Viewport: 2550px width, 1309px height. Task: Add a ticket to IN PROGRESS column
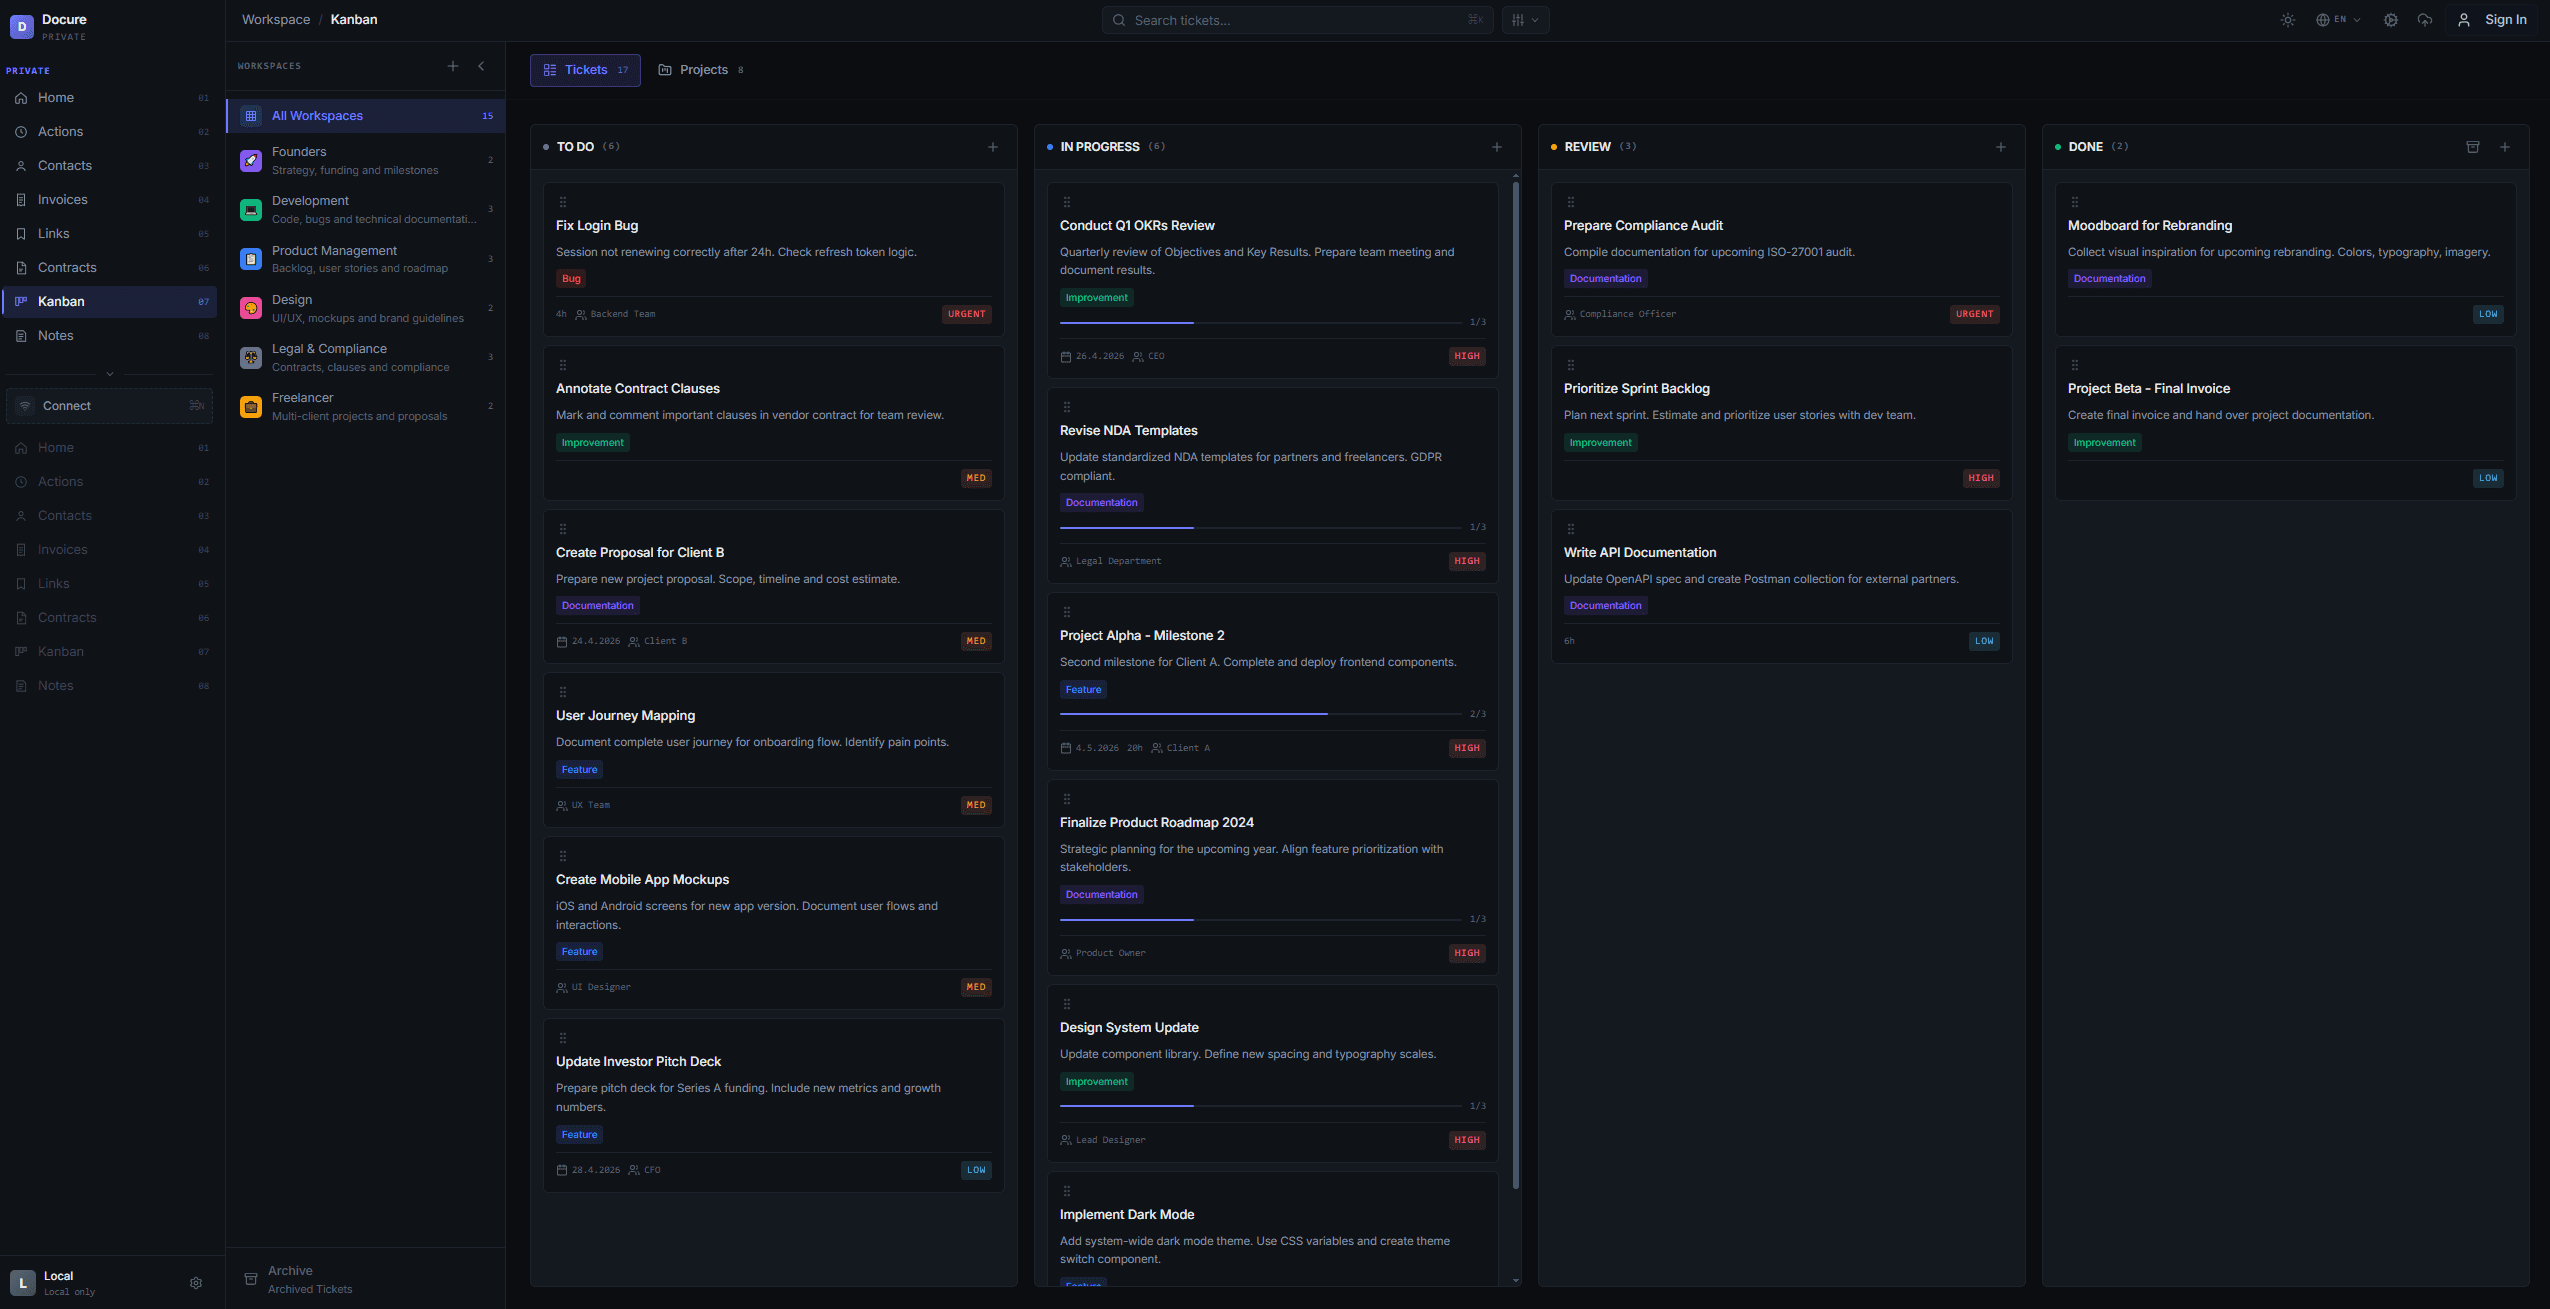[x=1497, y=147]
